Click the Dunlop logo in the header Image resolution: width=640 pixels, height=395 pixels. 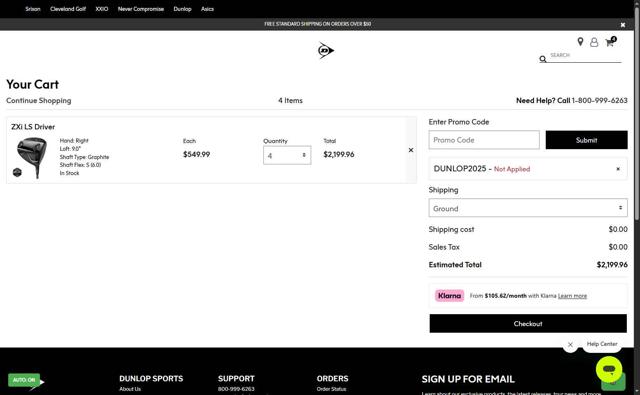[x=325, y=50]
